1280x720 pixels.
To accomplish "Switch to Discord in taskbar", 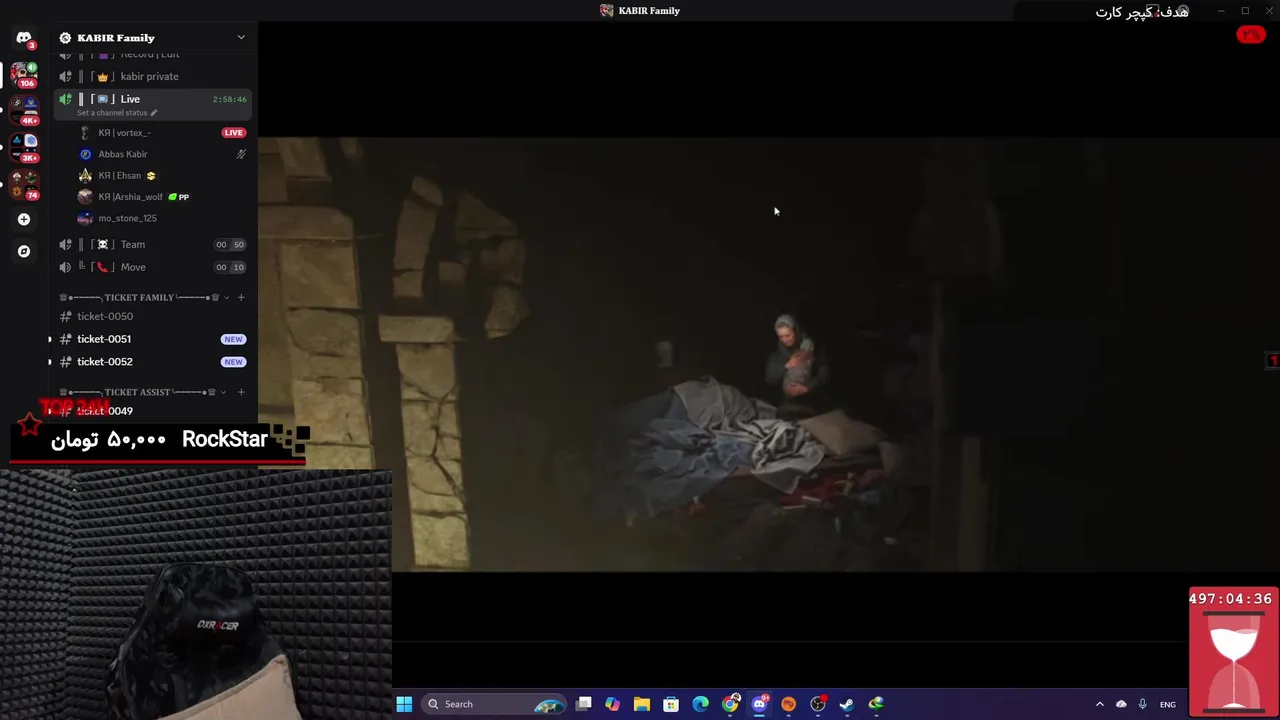I will coord(760,704).
